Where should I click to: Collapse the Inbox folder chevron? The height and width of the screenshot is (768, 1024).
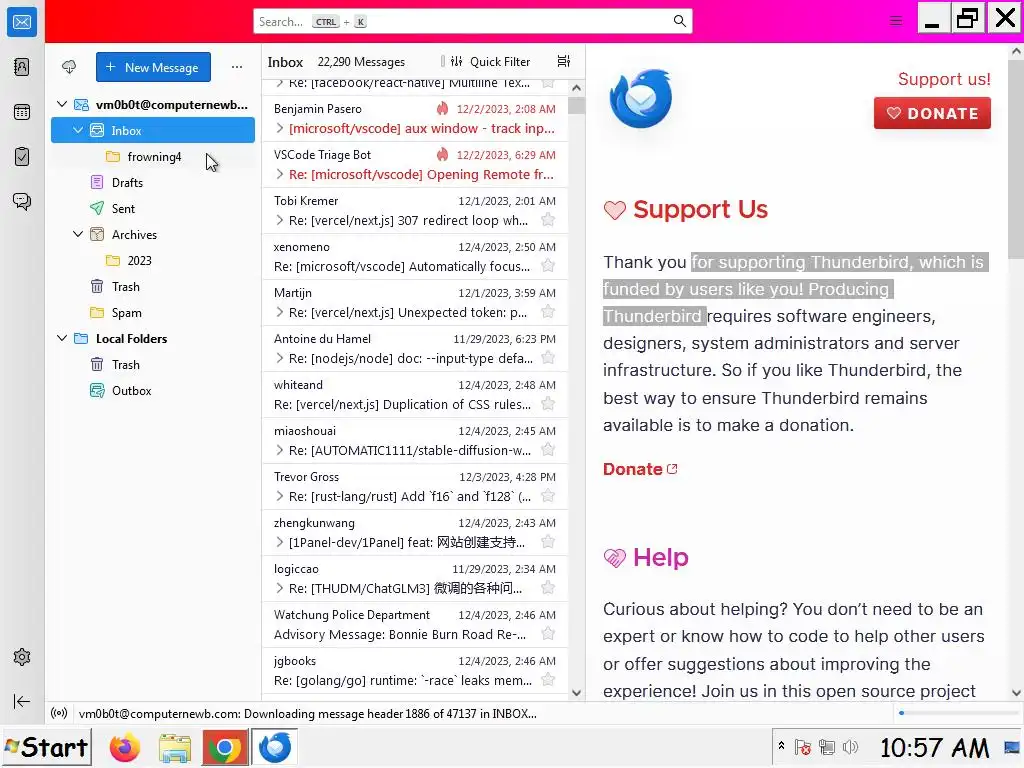(x=78, y=130)
